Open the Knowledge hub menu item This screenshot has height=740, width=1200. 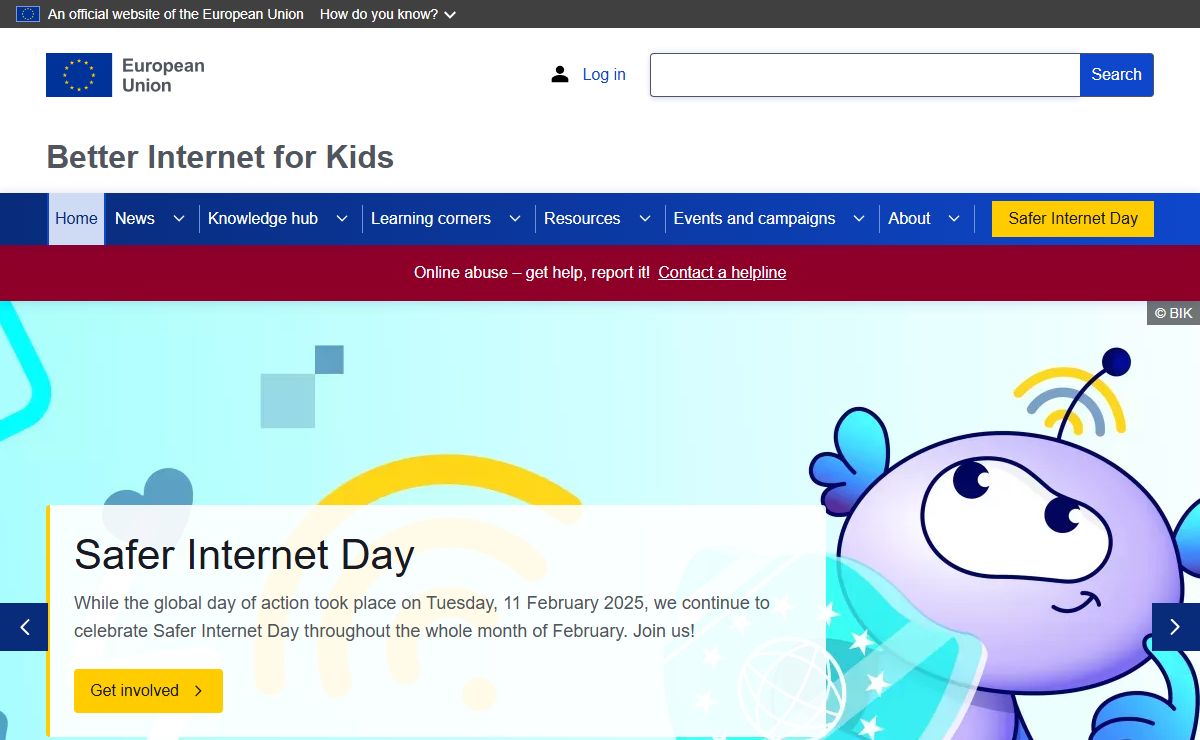[x=263, y=219]
